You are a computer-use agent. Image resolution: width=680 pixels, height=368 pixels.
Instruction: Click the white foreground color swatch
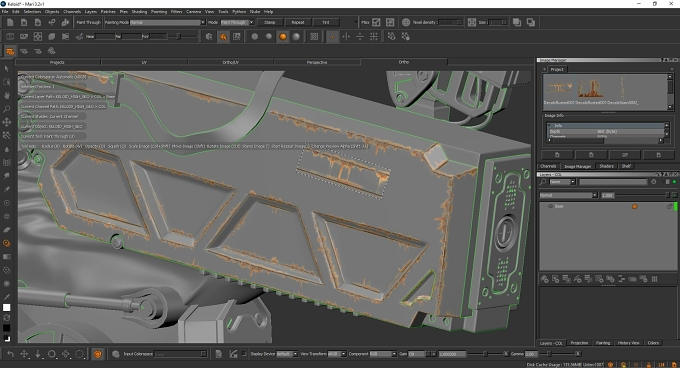click(7, 308)
